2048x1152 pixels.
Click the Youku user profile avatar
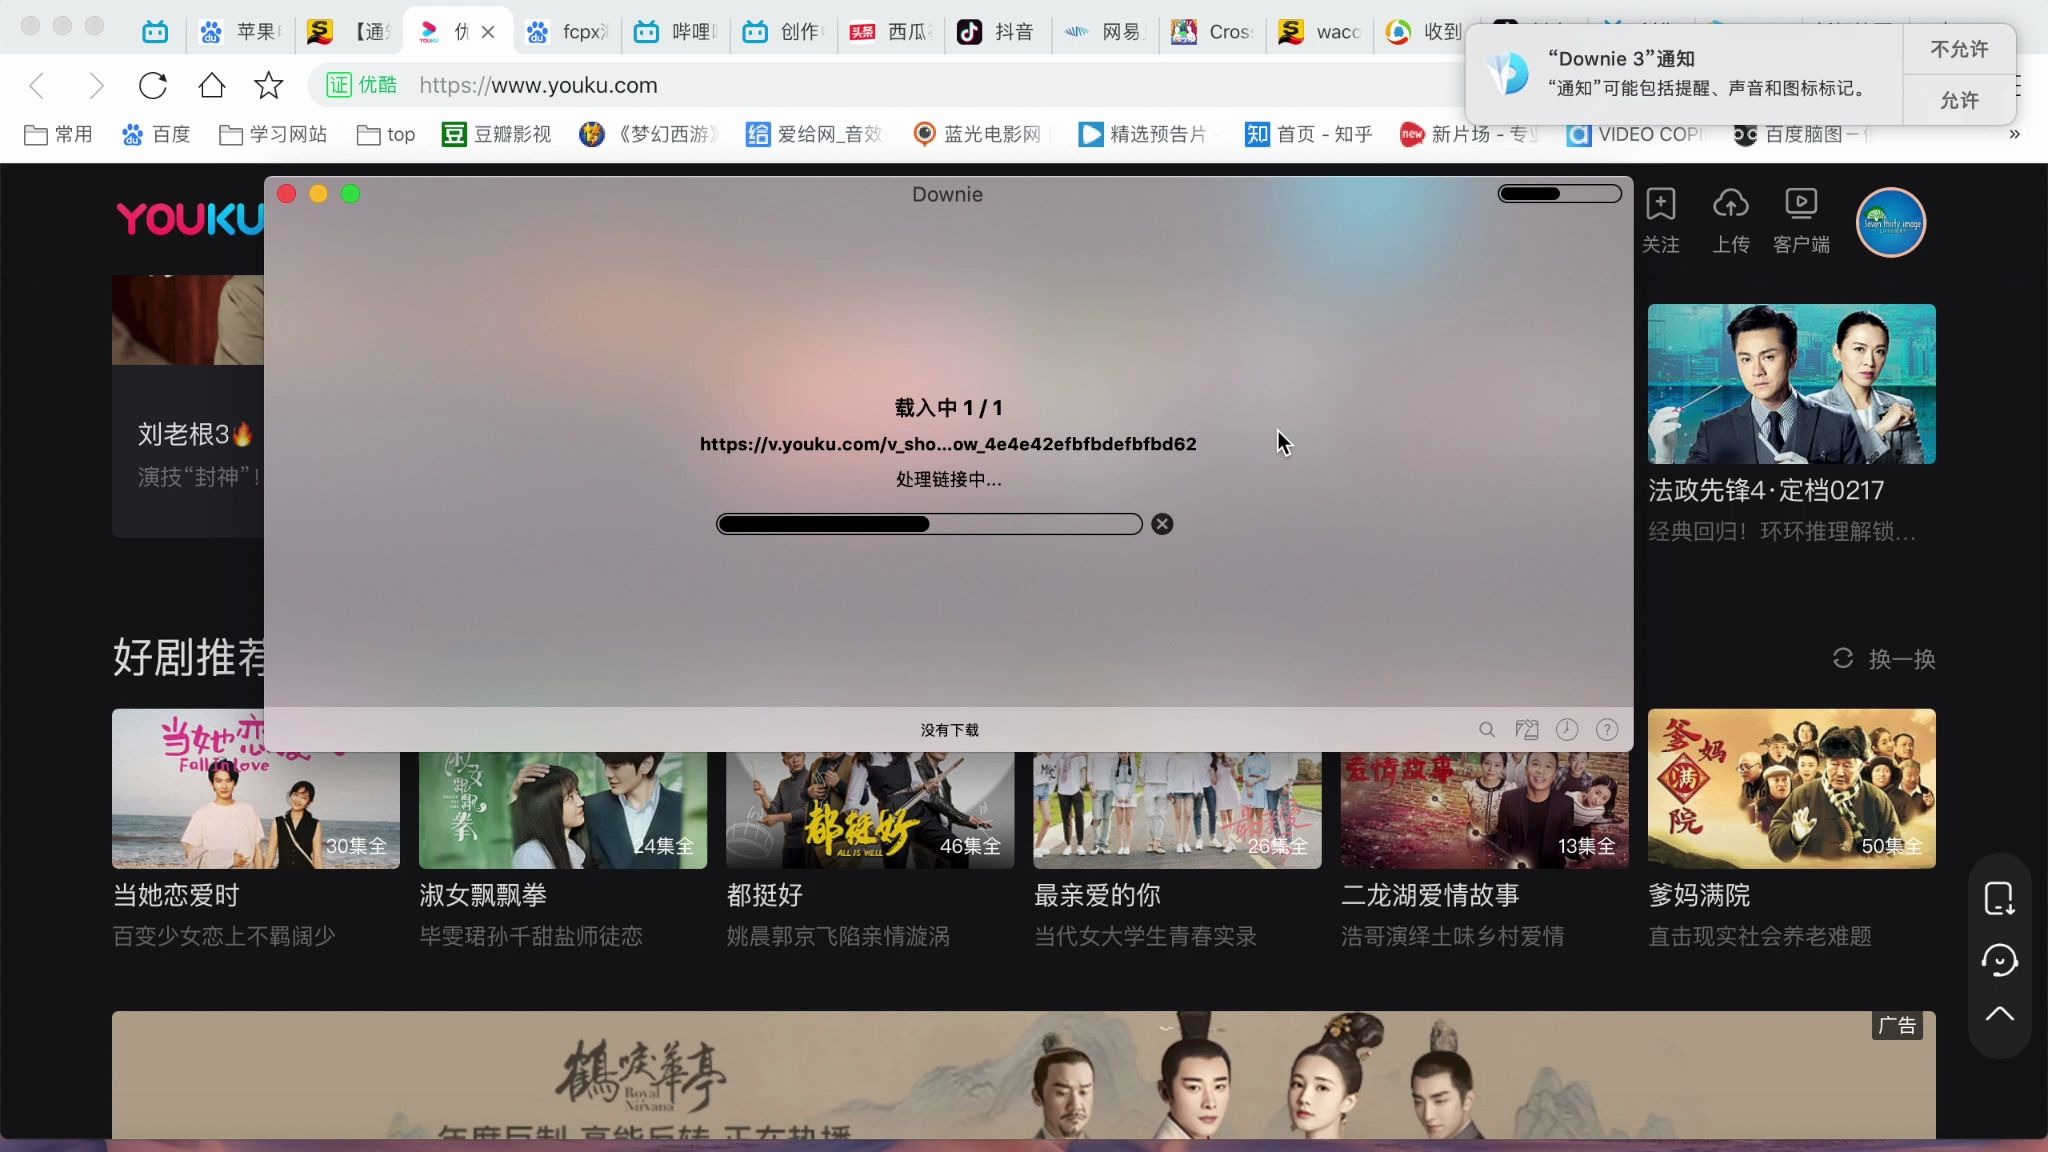tap(1890, 222)
